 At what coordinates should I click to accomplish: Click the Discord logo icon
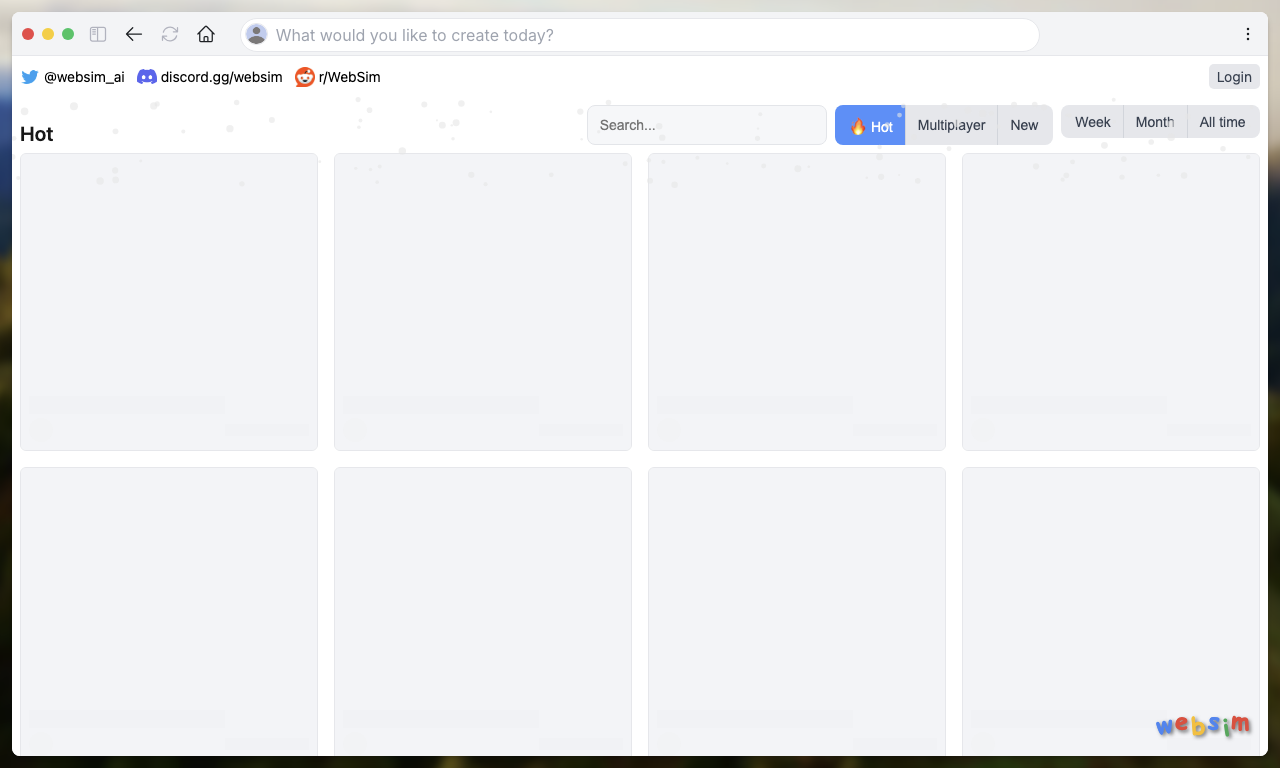click(x=147, y=77)
